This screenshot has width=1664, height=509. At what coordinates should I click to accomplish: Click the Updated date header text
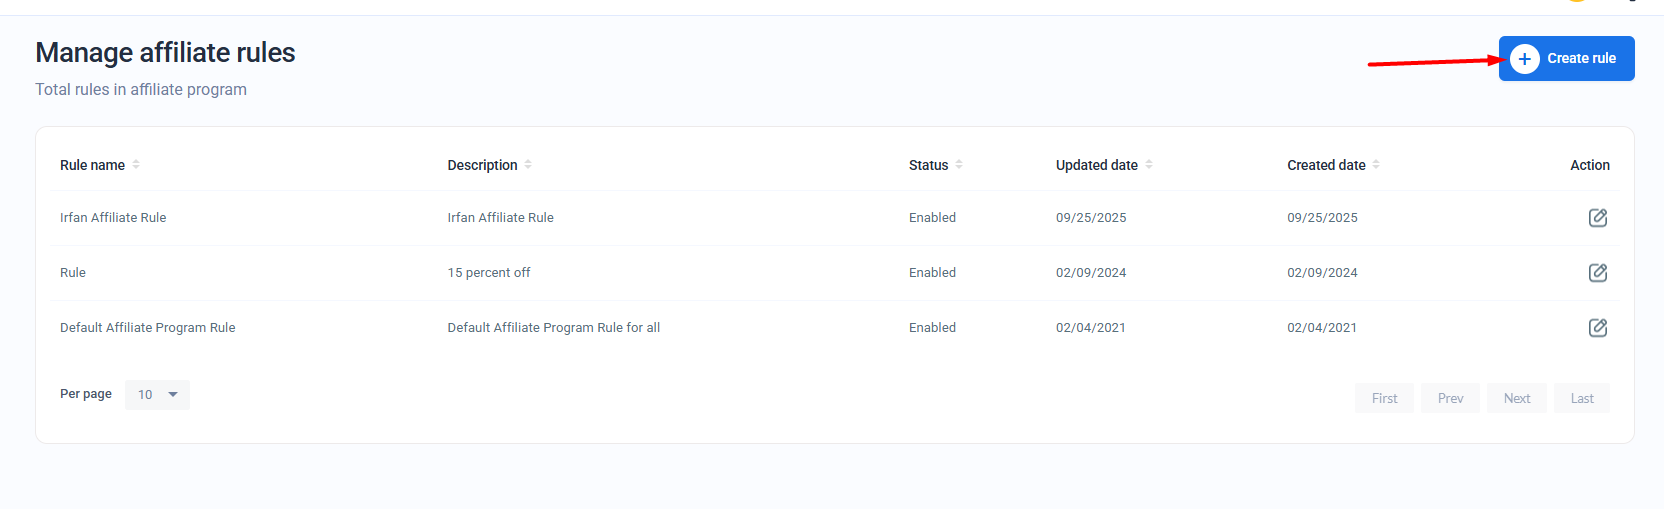pos(1096,165)
